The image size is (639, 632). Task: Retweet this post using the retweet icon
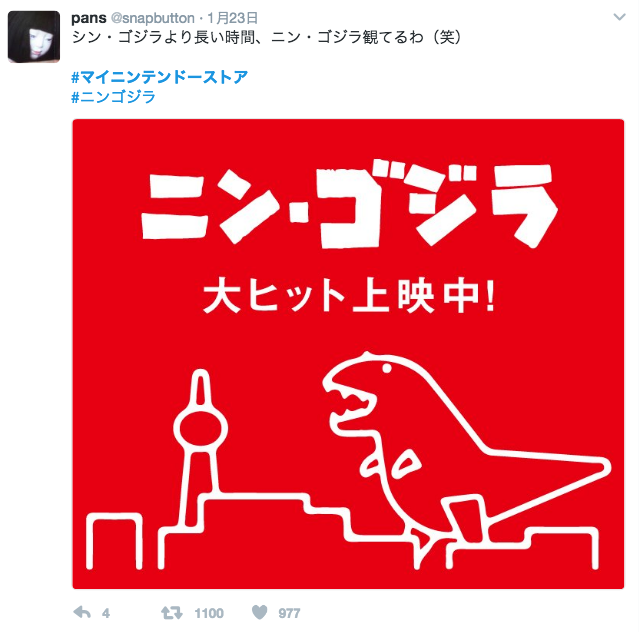click(x=172, y=612)
